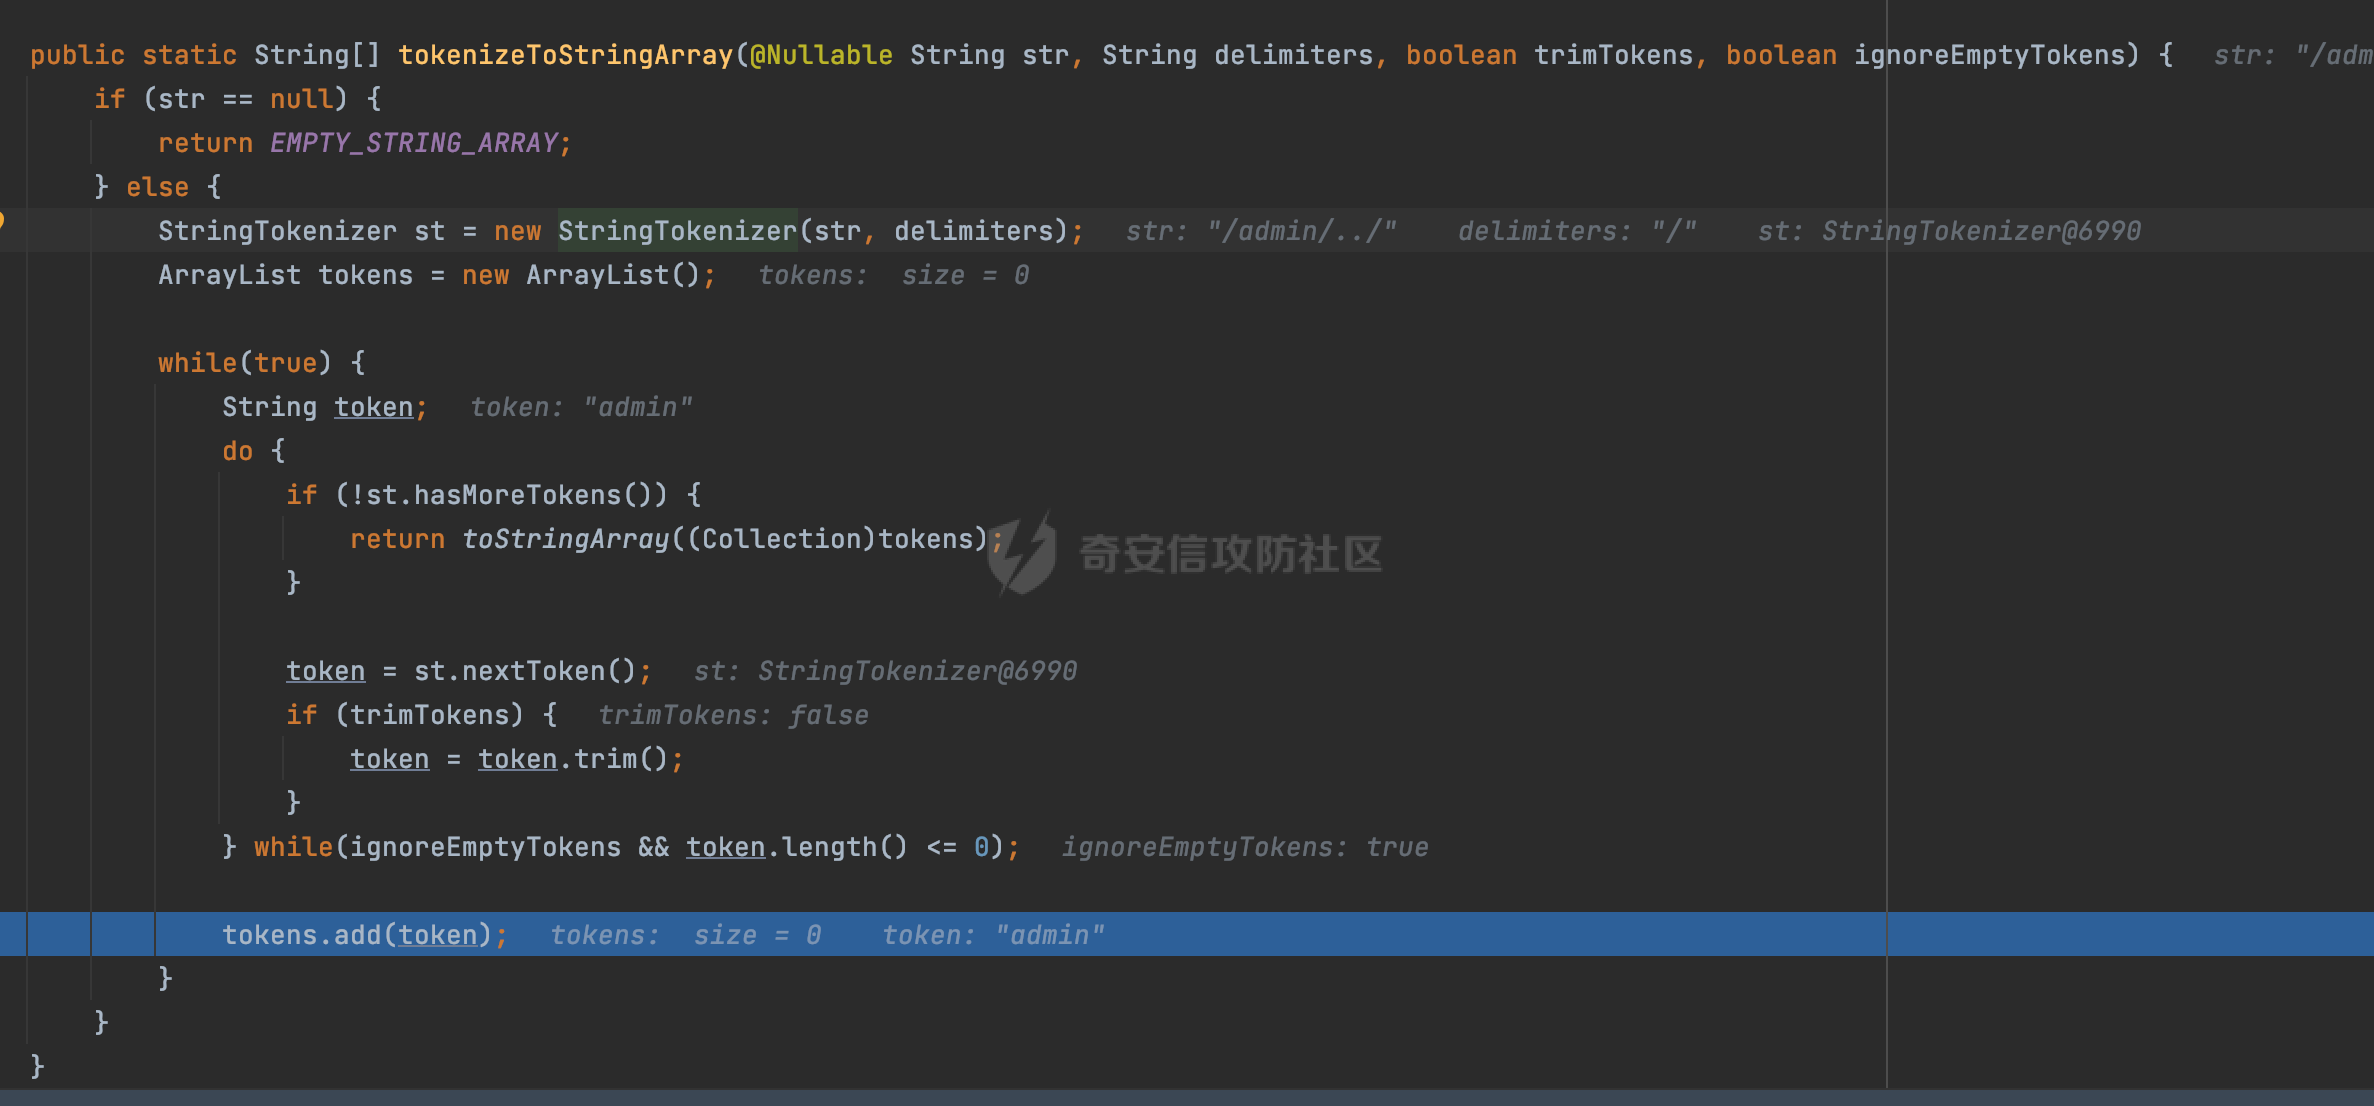Click the orange gutter icon beside StringTokenizer line
Image resolution: width=2374 pixels, height=1106 pixels.
coord(3,221)
